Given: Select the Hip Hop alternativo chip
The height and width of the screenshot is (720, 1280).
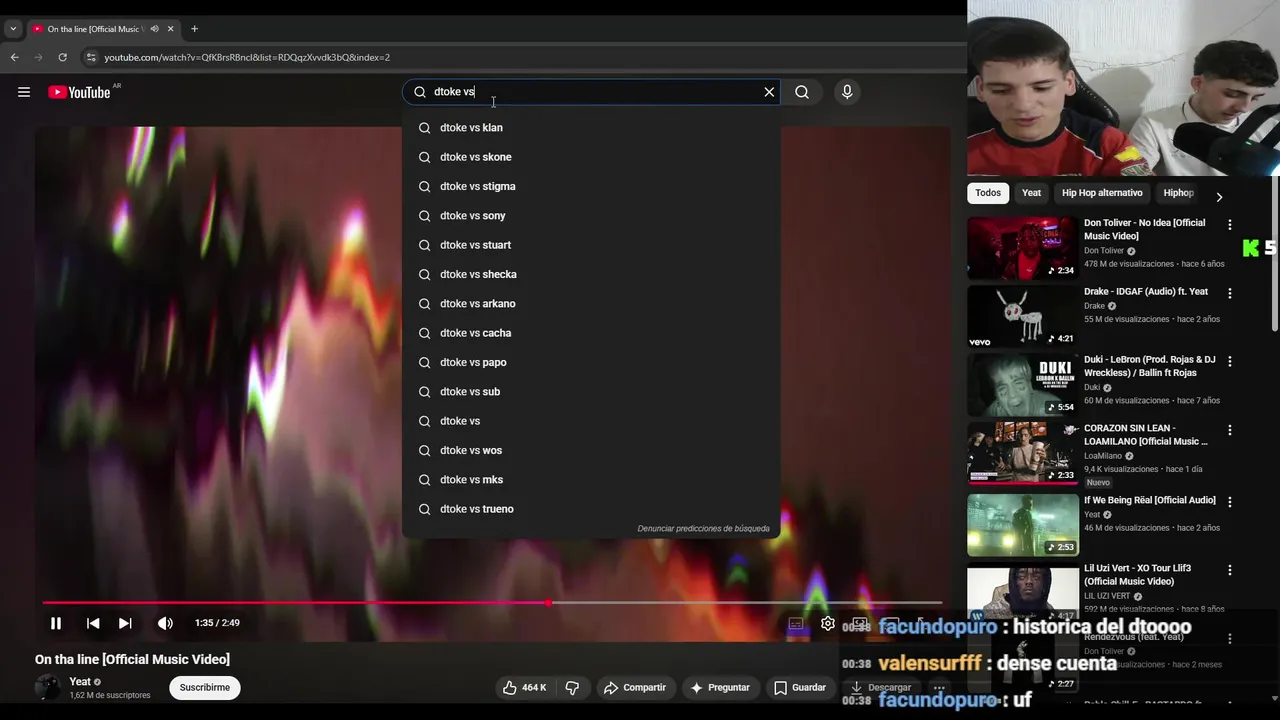Looking at the screenshot, I should pos(1102,193).
